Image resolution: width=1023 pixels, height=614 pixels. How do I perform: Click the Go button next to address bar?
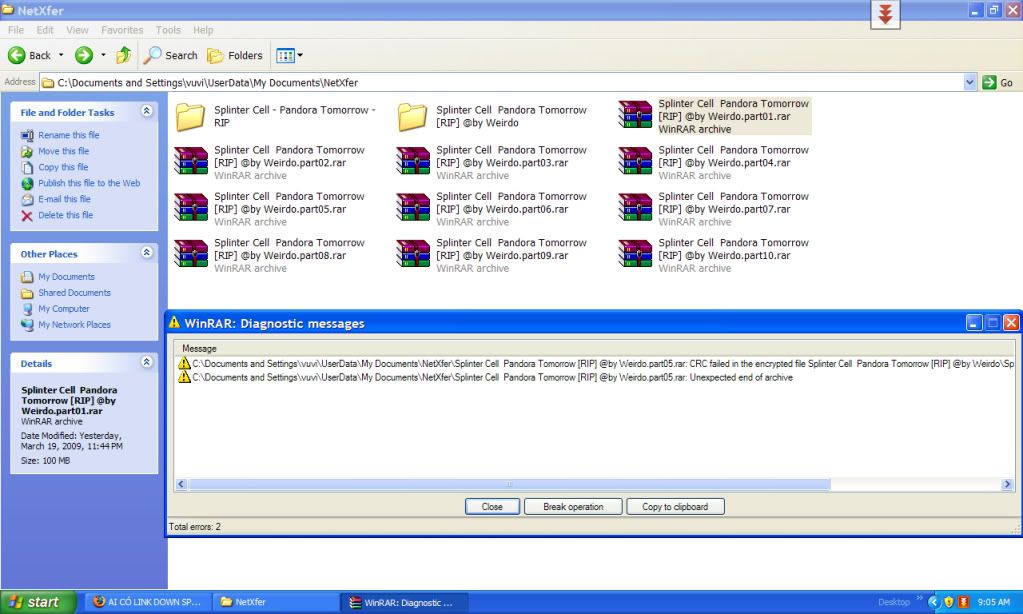[x=998, y=82]
